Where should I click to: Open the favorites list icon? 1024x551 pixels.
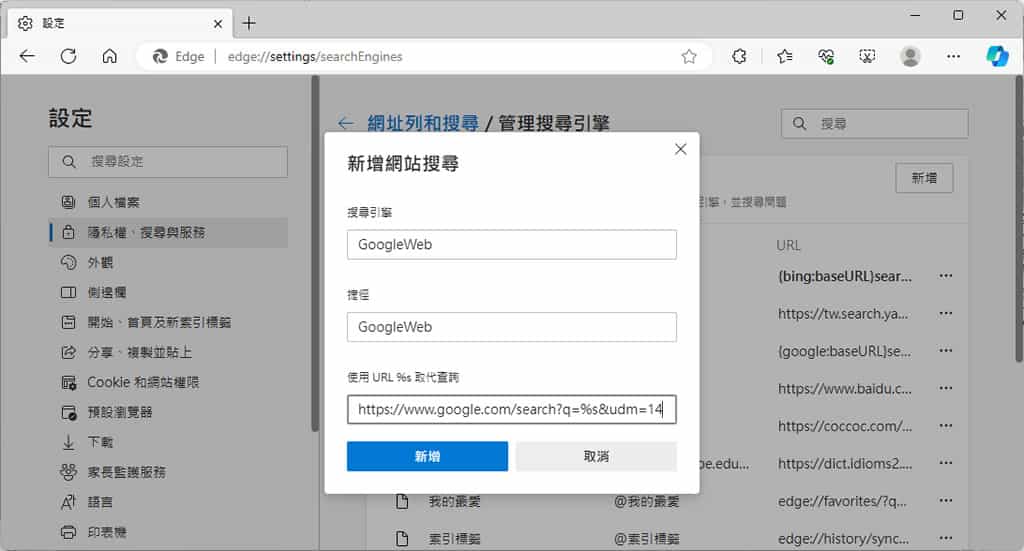[784, 57]
